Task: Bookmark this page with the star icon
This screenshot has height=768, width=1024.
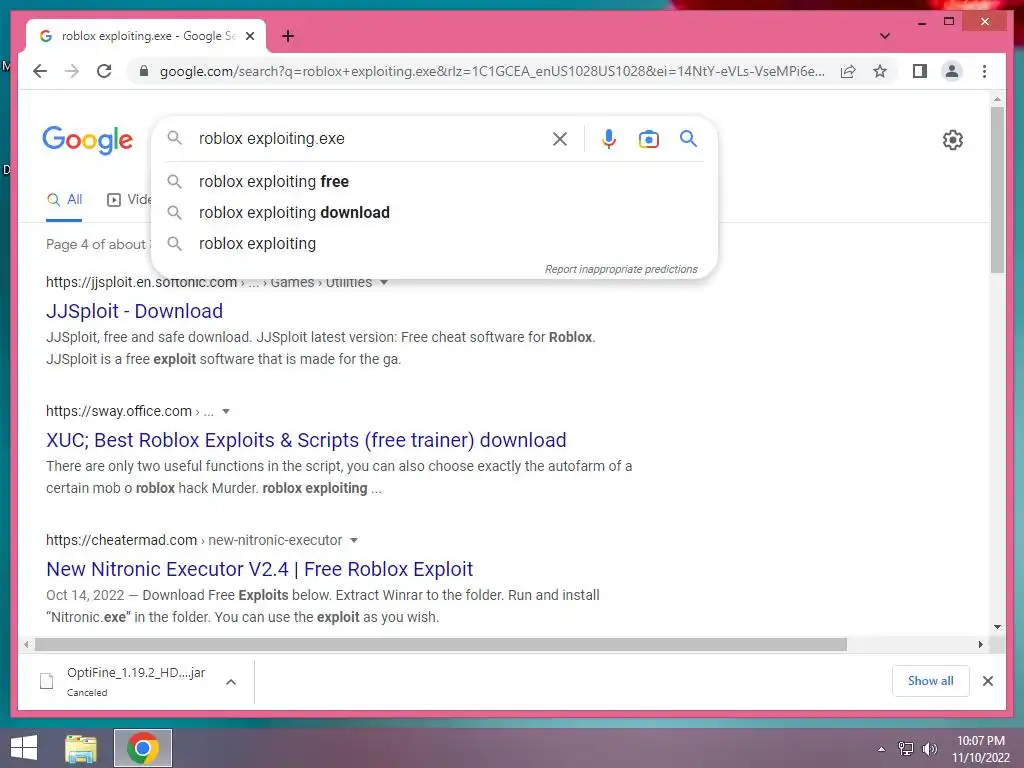Action: [x=880, y=71]
